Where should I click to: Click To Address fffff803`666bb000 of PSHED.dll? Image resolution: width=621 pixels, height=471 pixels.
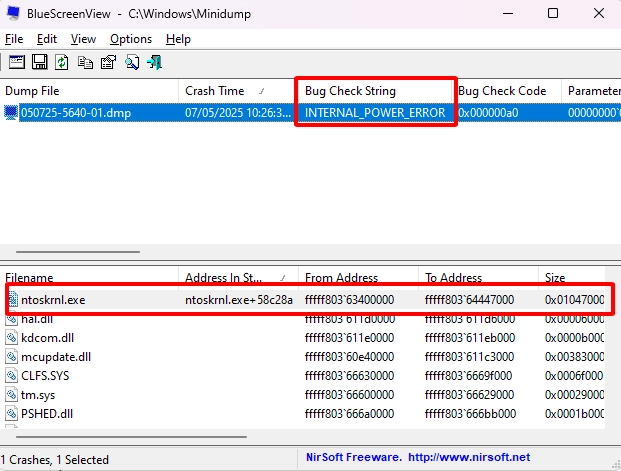[x=470, y=414]
